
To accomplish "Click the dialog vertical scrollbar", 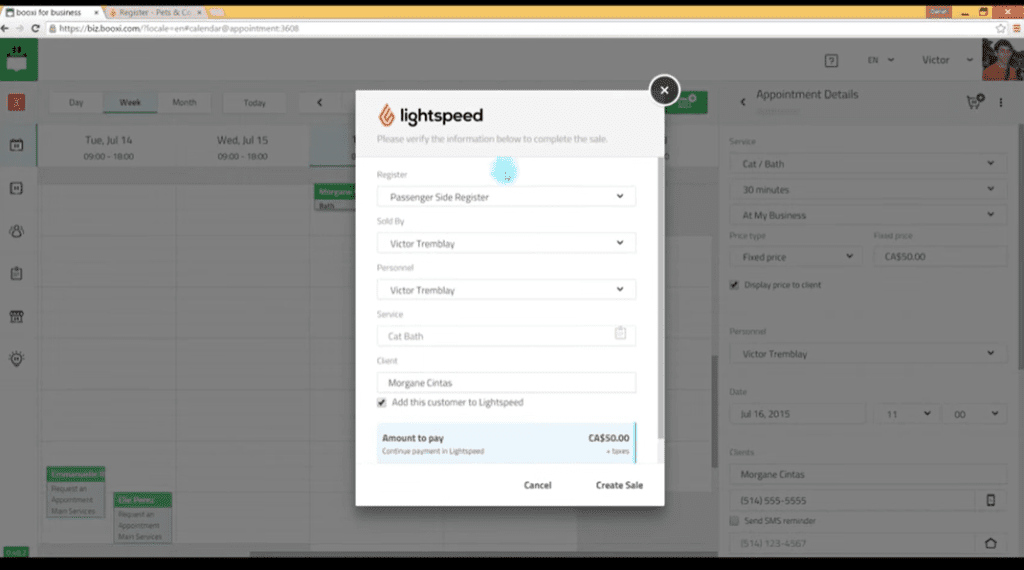I will pos(661,297).
